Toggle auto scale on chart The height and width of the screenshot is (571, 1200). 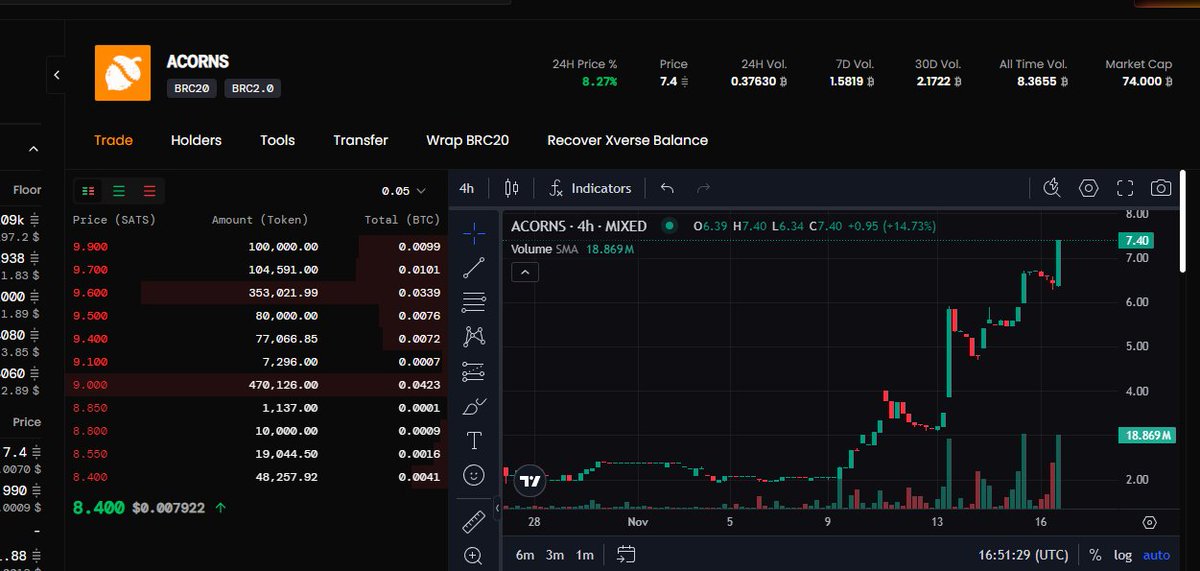(1156, 555)
